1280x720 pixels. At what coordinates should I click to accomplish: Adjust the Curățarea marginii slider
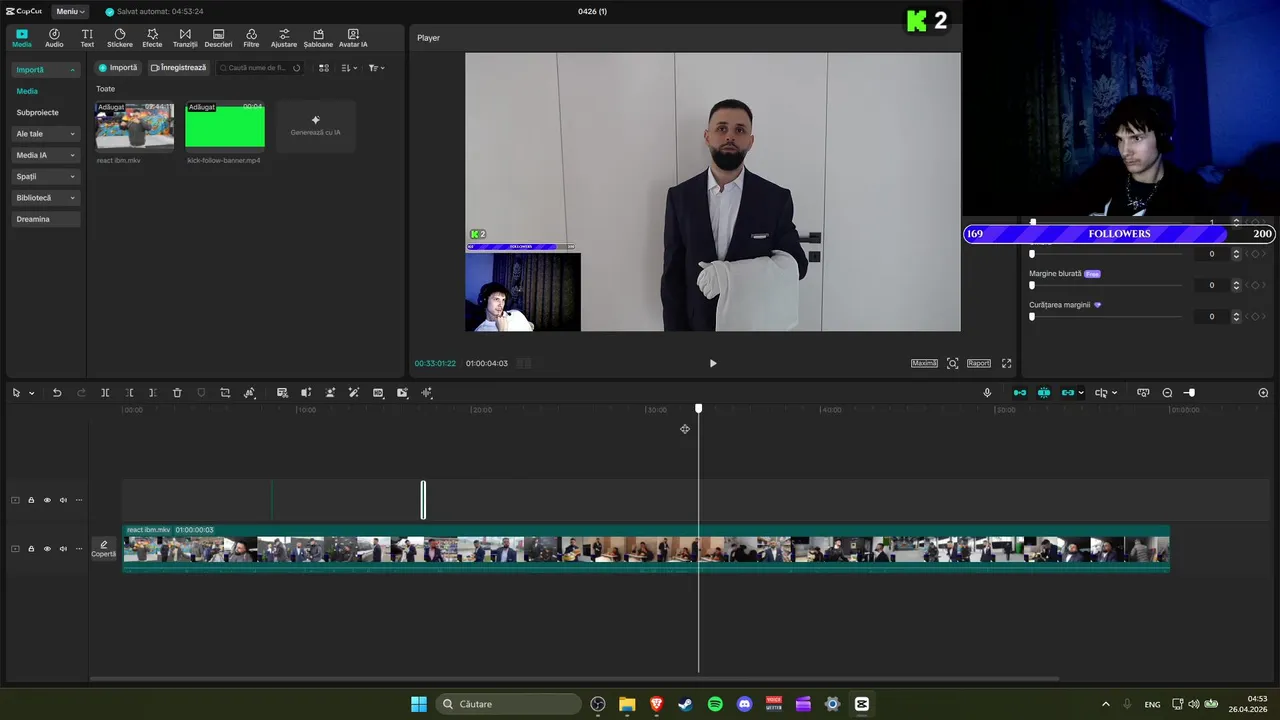(x=1105, y=316)
